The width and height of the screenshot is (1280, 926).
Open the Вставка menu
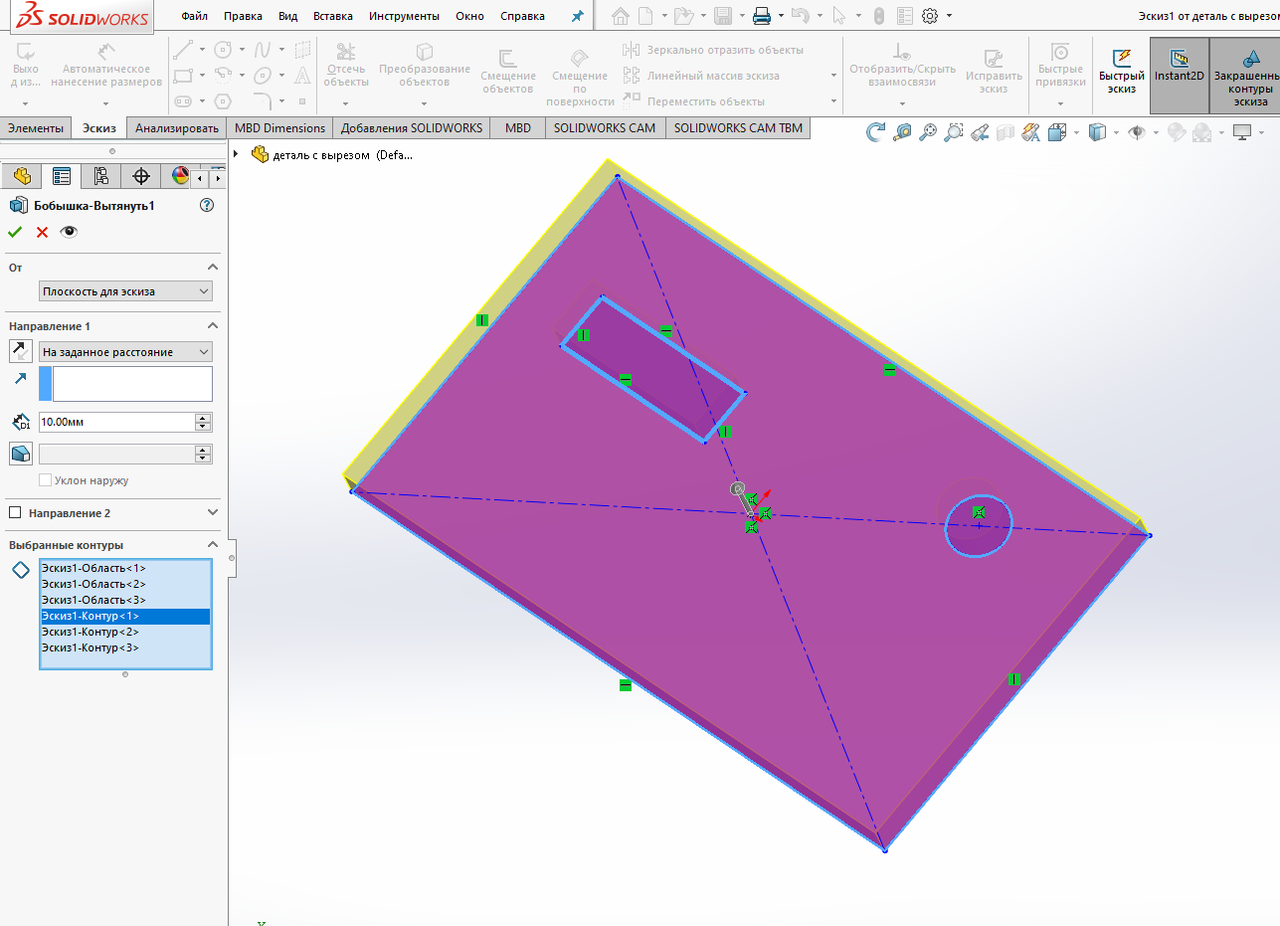click(333, 16)
